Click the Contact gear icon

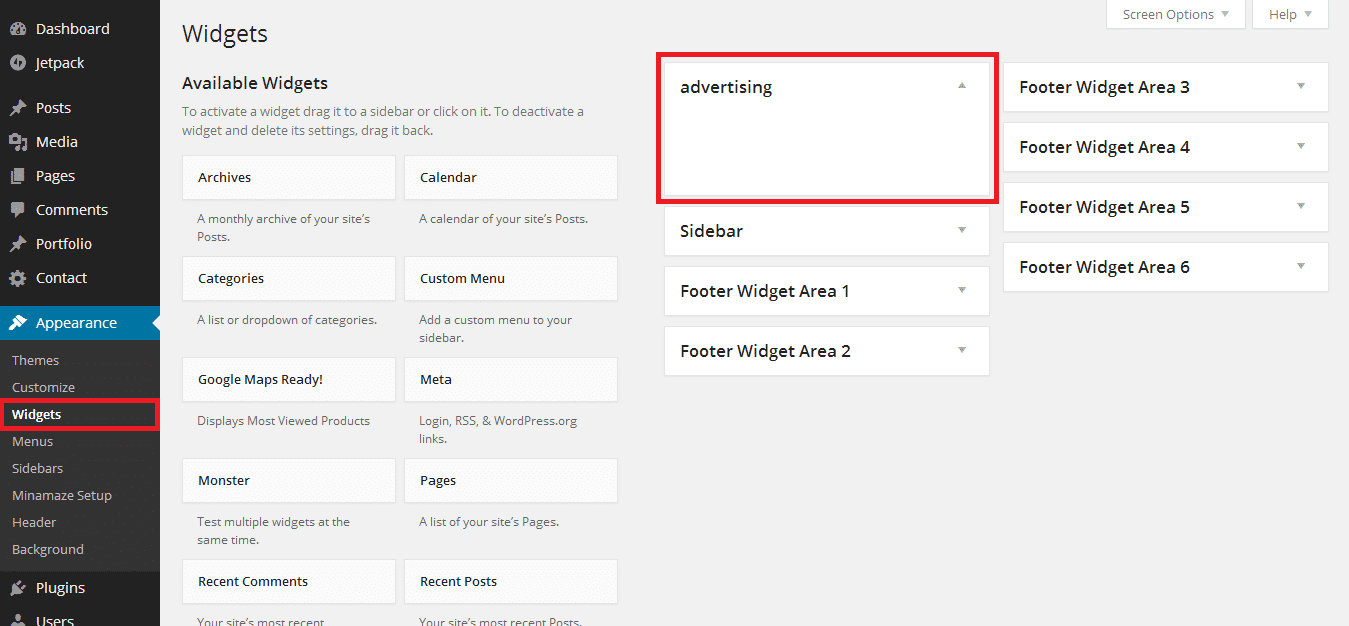click(18, 278)
